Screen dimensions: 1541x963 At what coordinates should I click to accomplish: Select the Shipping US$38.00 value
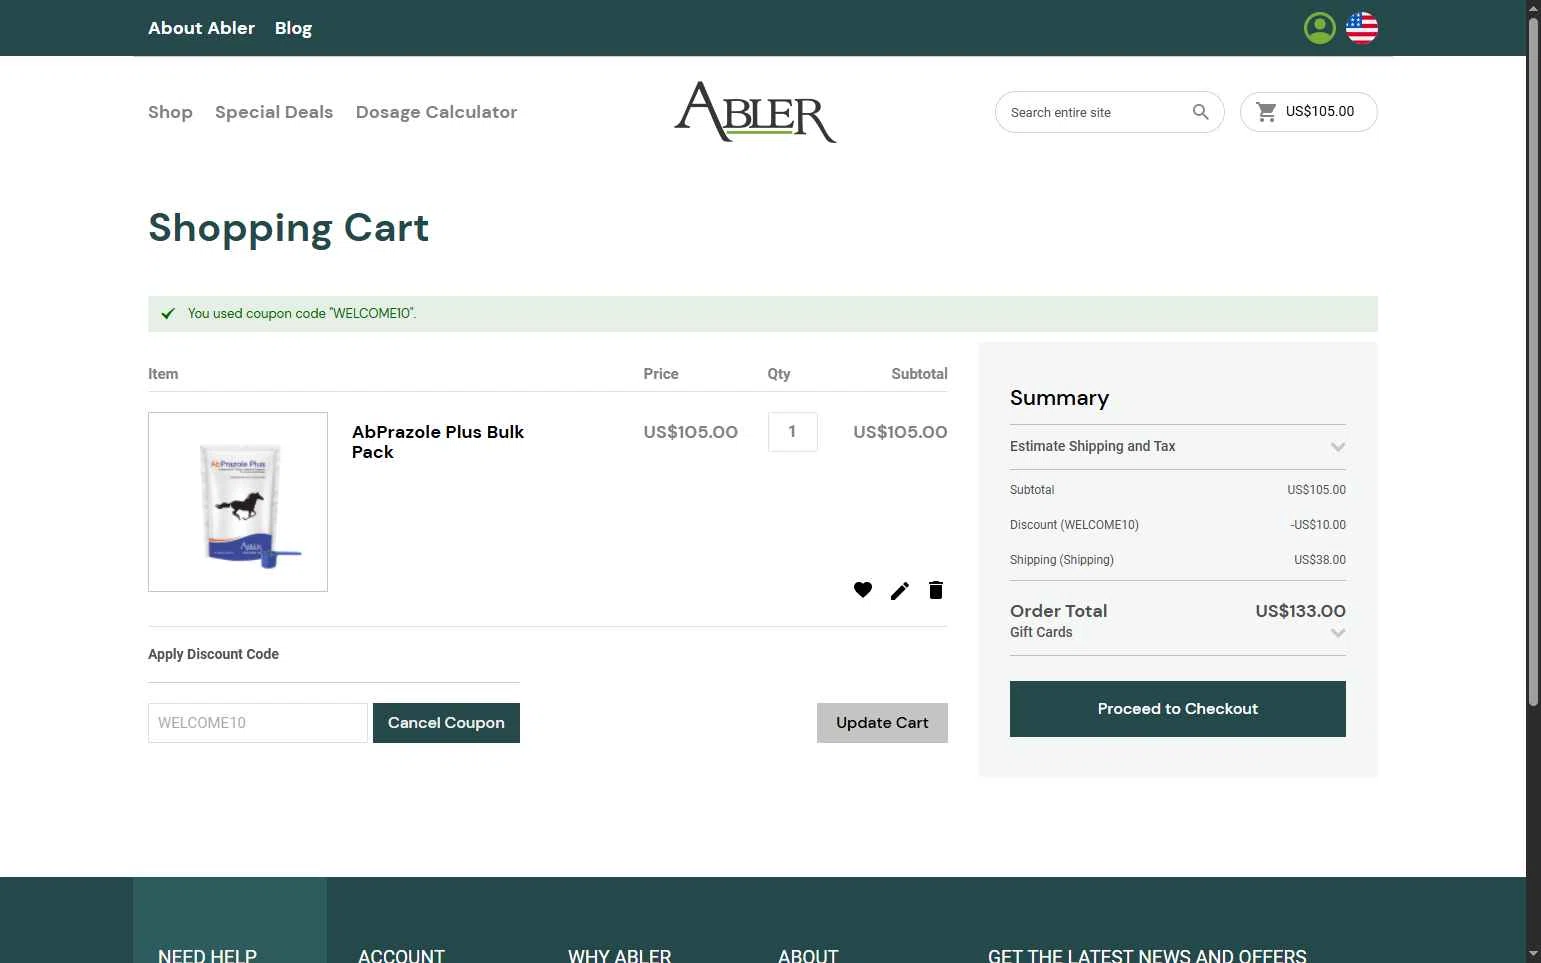coord(1320,560)
